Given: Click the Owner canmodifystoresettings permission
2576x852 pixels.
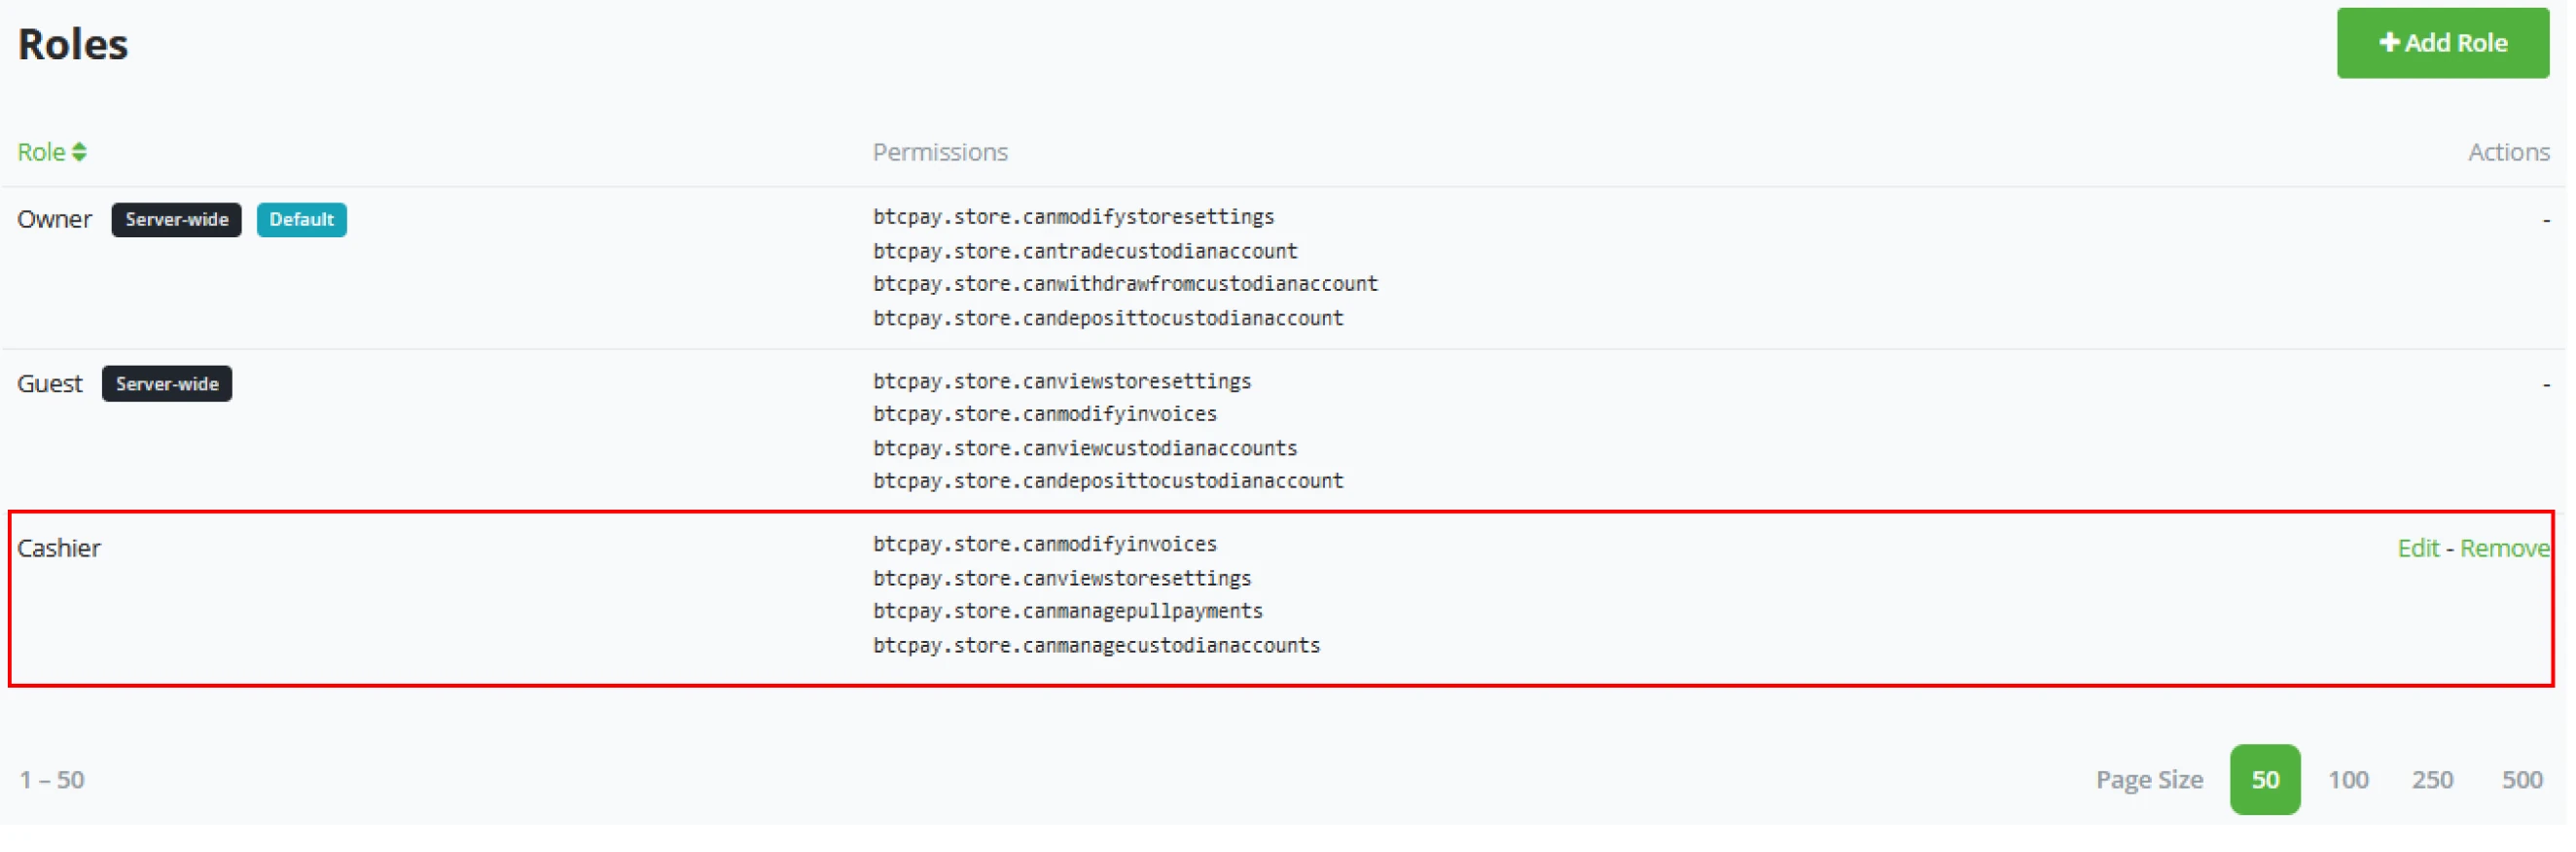Looking at the screenshot, I should pos(1073,217).
